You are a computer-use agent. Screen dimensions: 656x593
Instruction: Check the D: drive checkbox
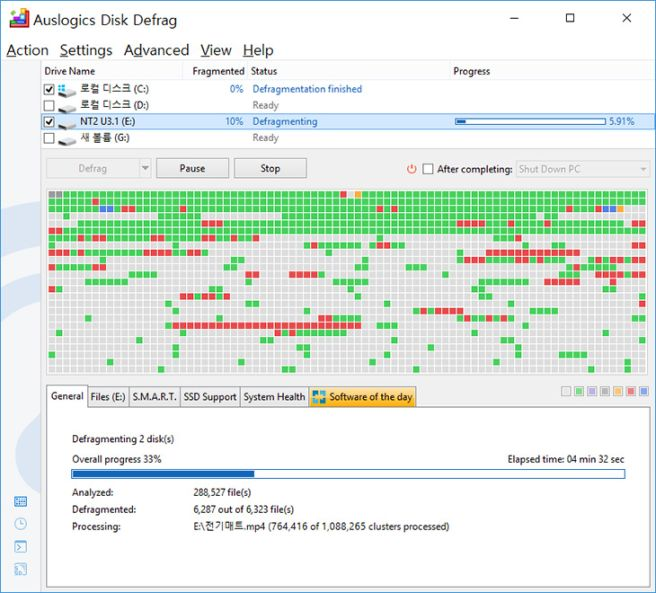pyautogui.click(x=49, y=105)
